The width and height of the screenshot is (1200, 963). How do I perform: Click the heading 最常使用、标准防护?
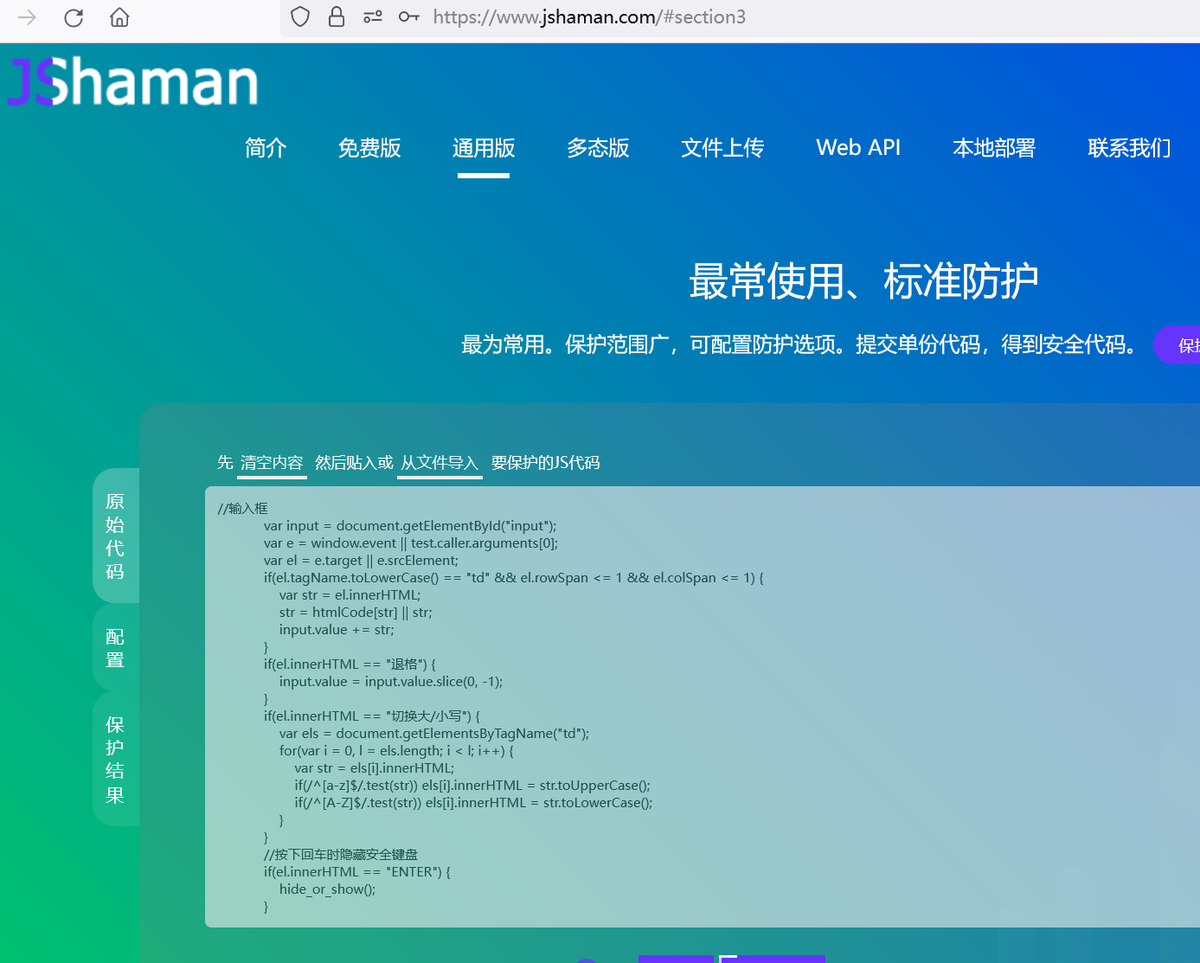point(864,281)
